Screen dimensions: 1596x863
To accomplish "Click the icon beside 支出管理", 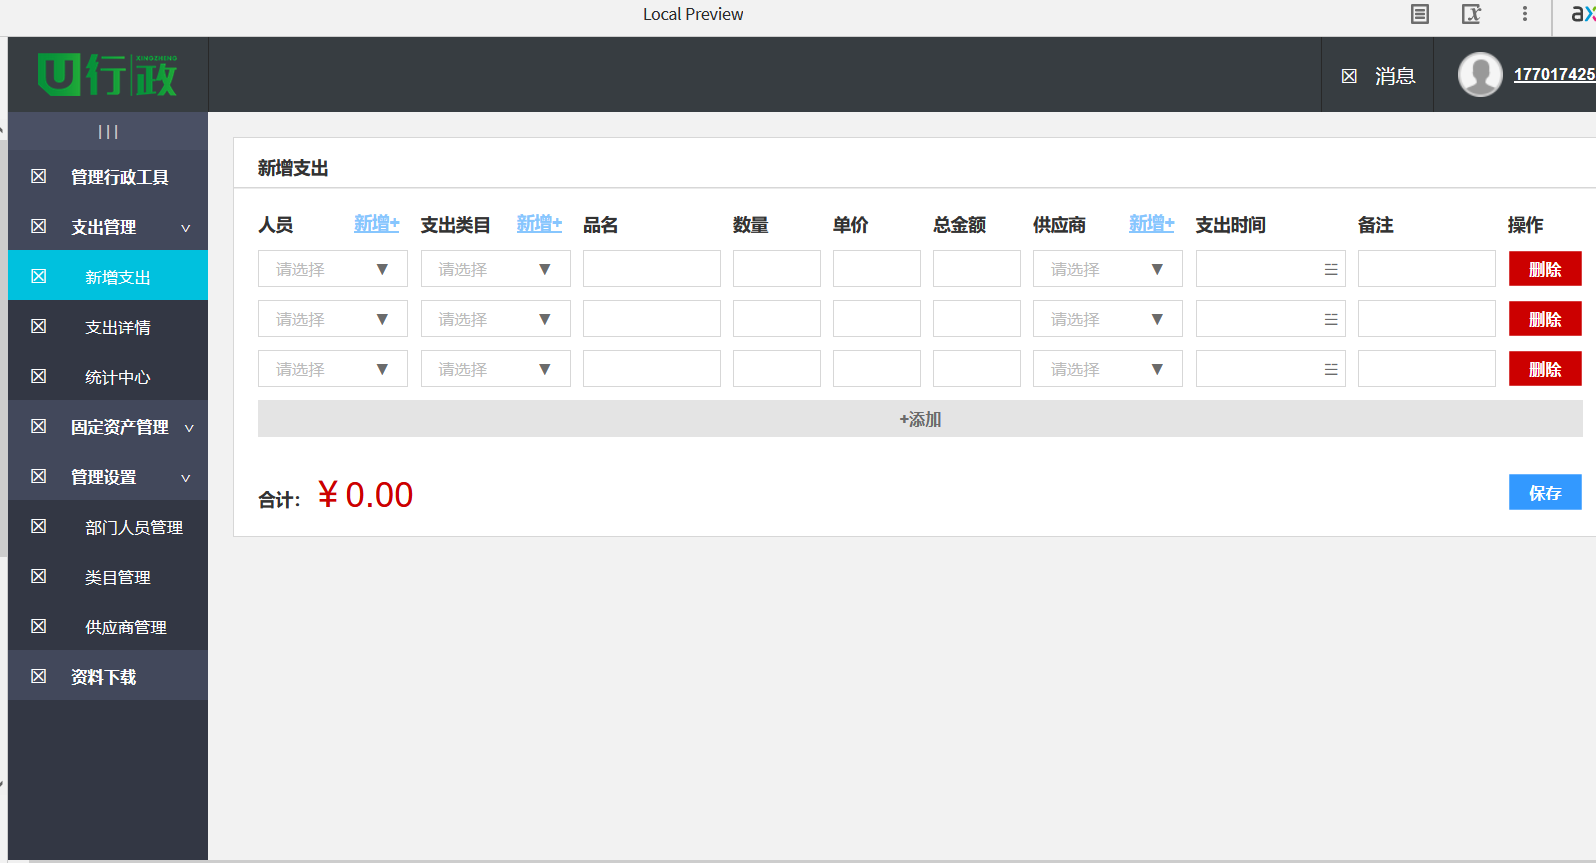I will pyautogui.click(x=39, y=226).
